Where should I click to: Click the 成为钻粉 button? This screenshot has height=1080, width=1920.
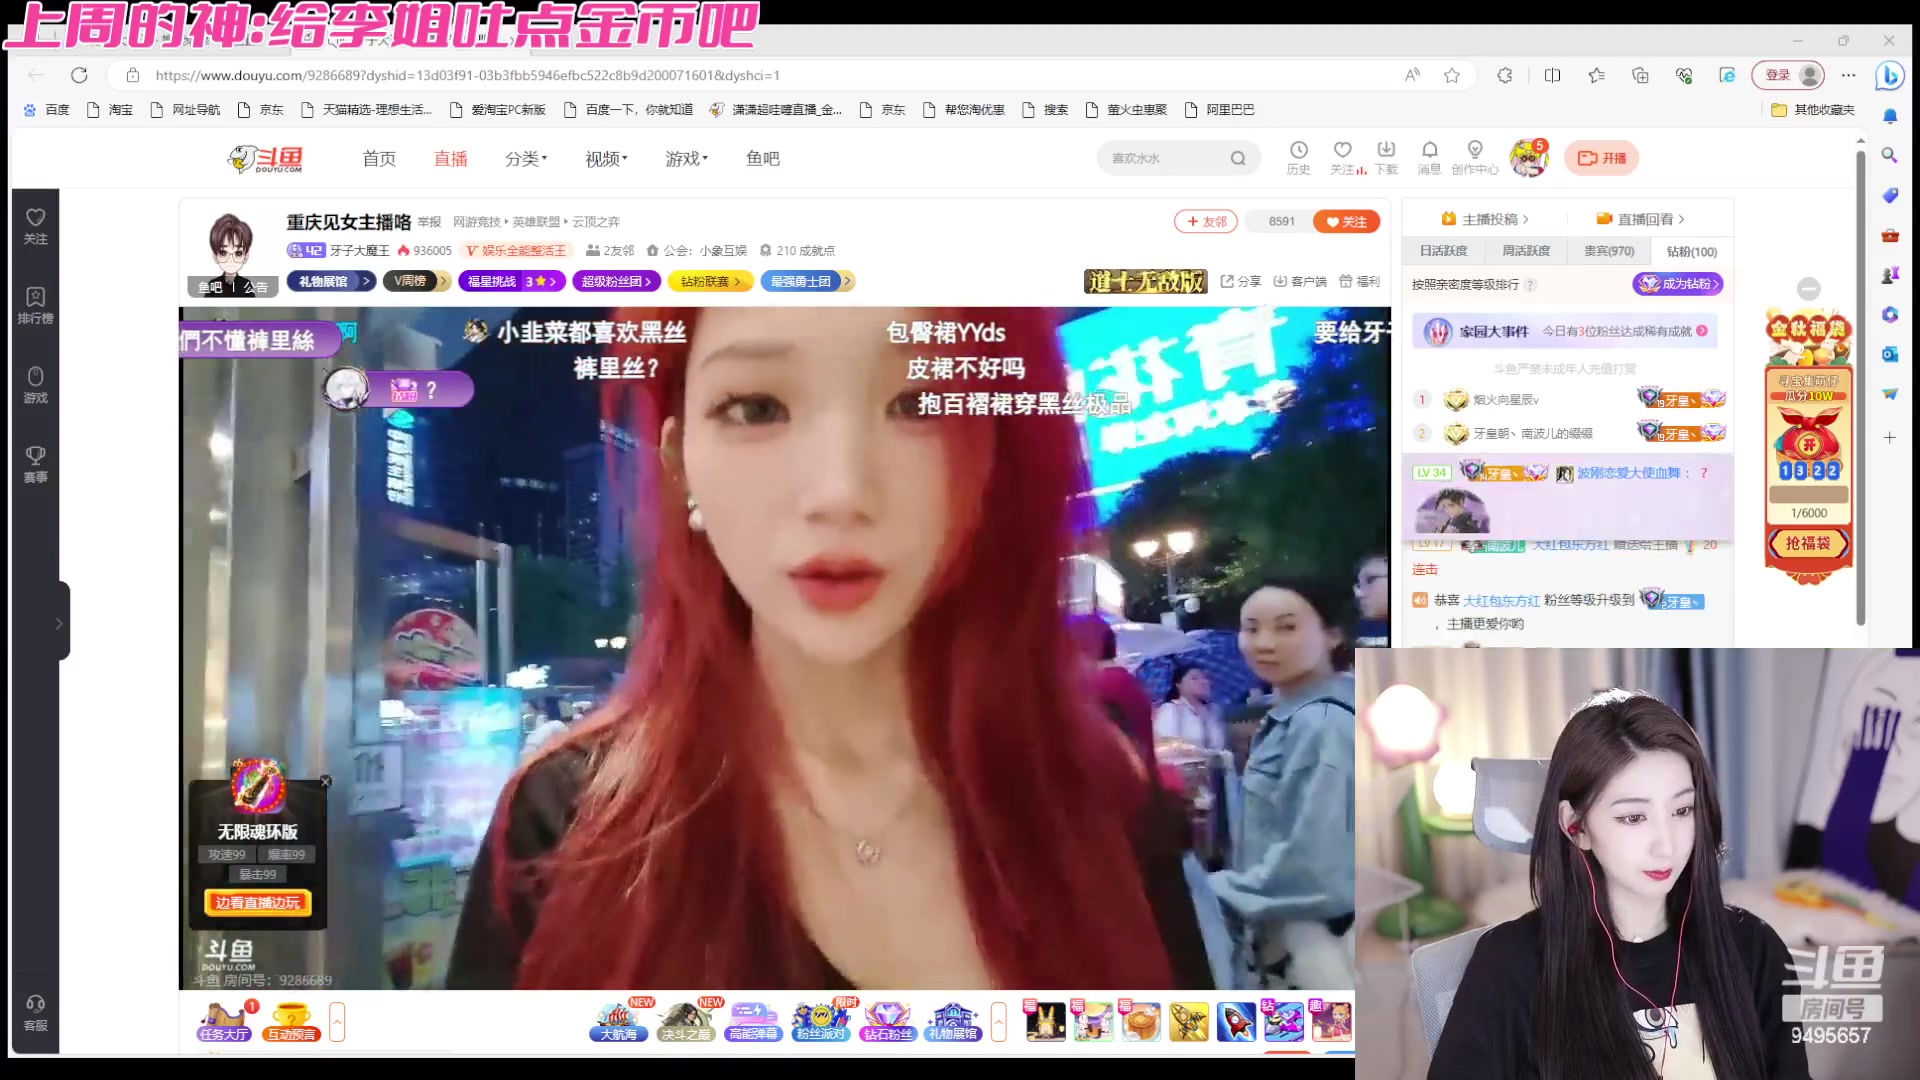click(1678, 284)
